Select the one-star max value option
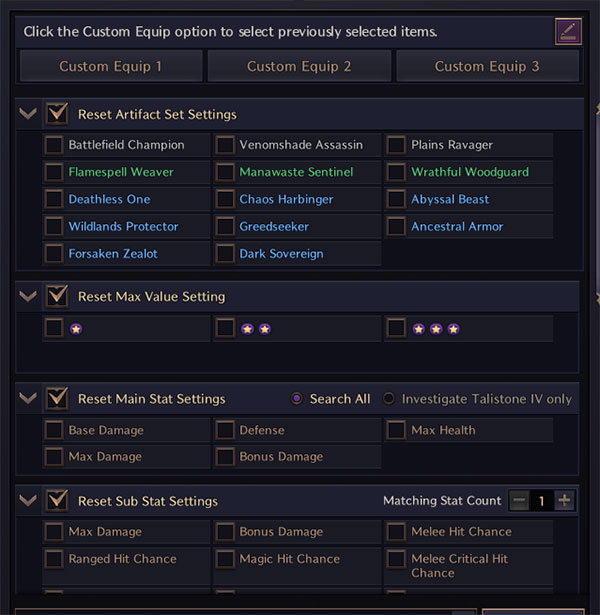600x615 pixels. point(54,328)
